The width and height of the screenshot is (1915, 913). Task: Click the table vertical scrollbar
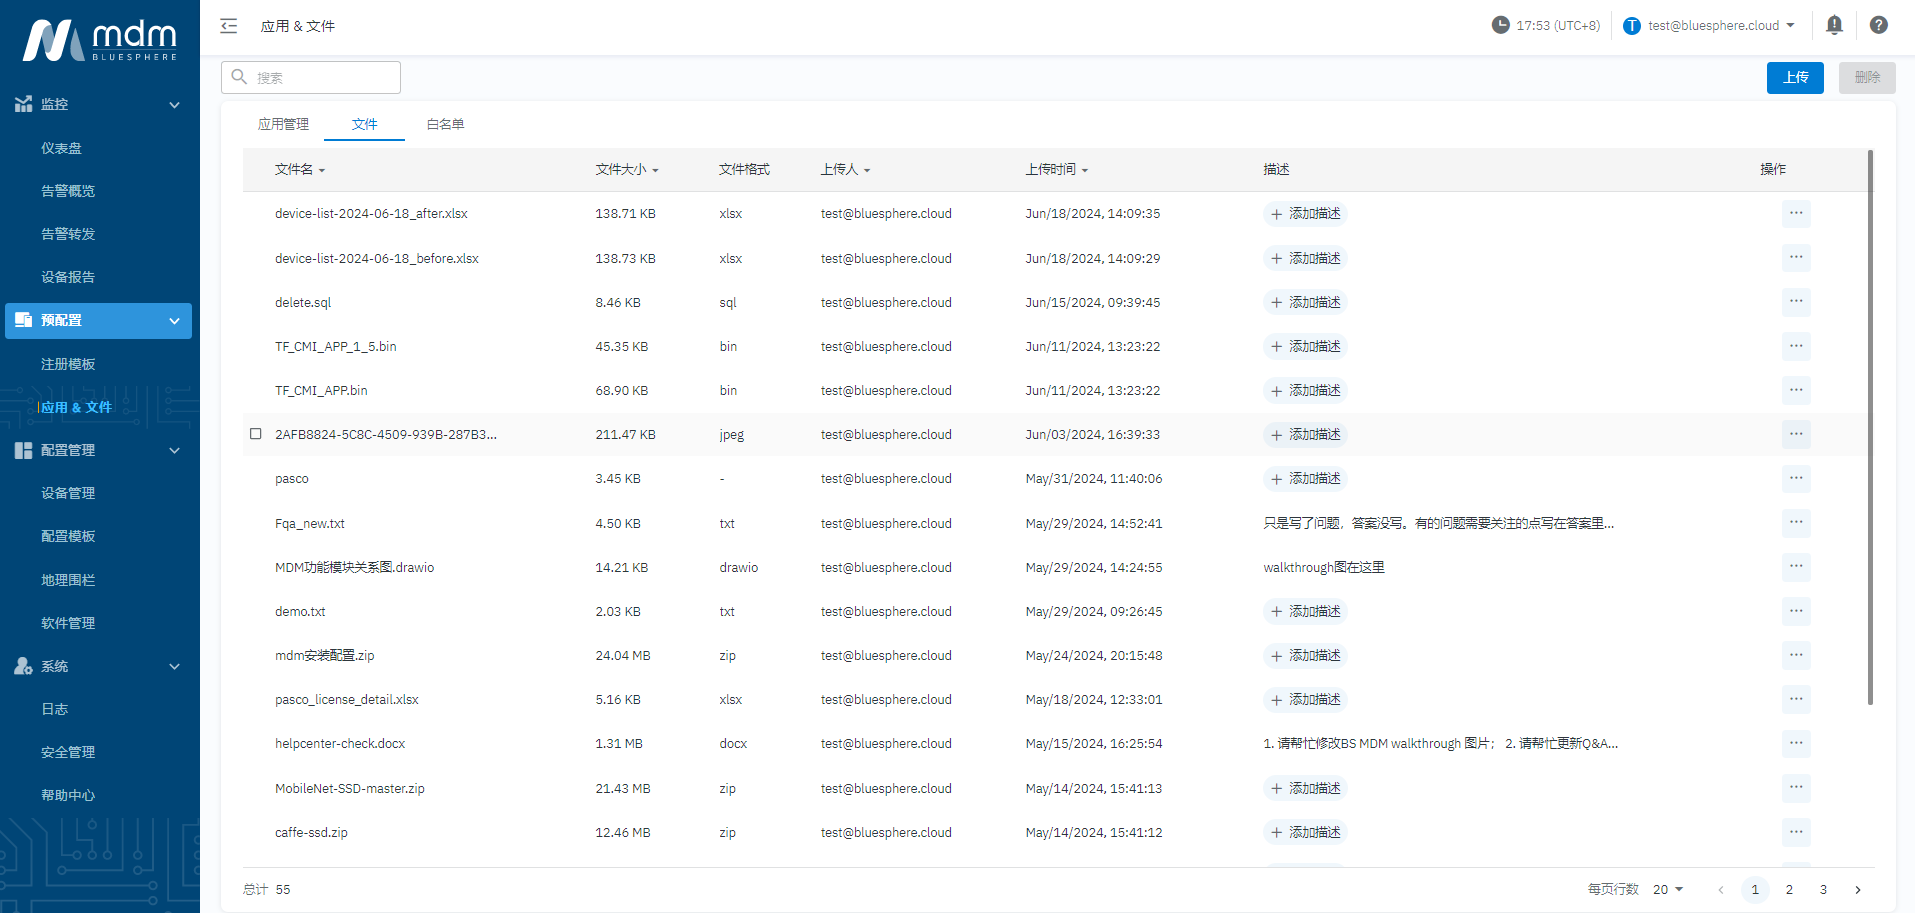tap(1870, 428)
